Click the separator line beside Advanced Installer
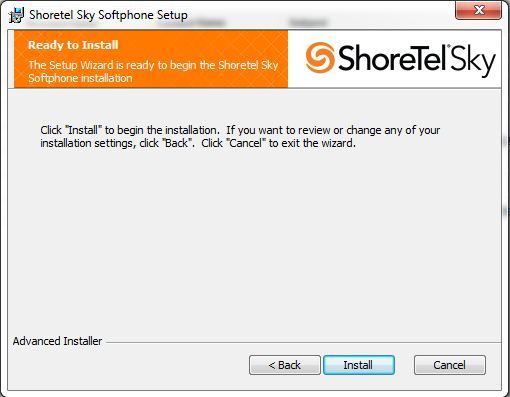Image resolution: width=510 pixels, height=397 pixels. click(303, 342)
